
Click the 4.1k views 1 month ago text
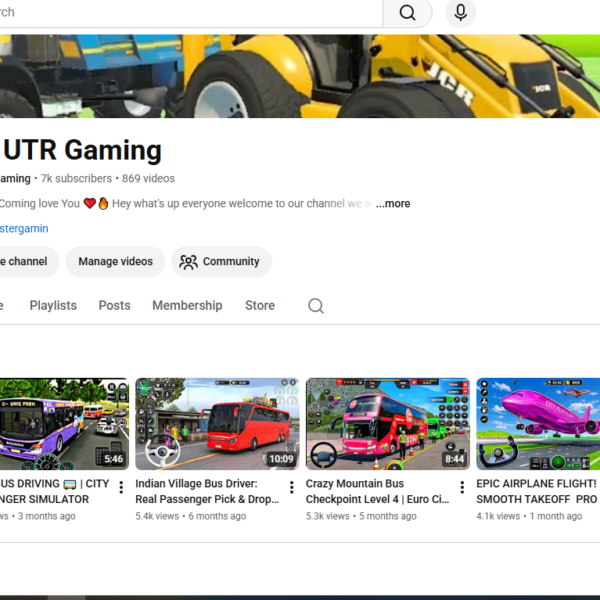[x=529, y=516]
